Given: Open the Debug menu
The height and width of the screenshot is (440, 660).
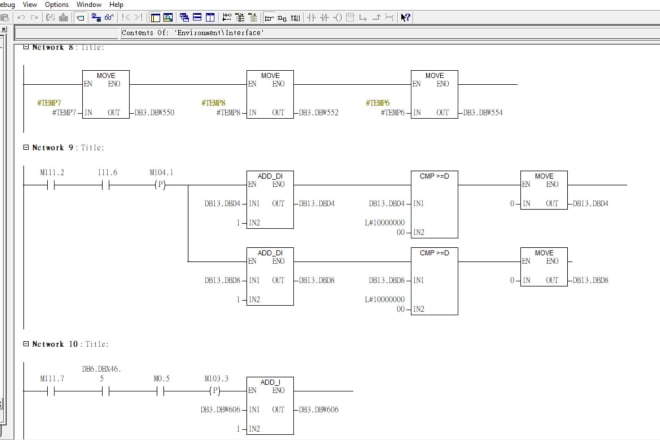Looking at the screenshot, I should (x=7, y=5).
